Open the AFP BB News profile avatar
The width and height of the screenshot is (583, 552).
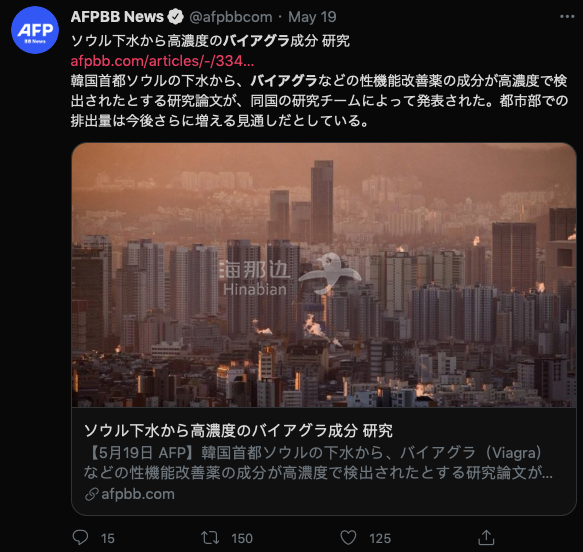(35, 30)
